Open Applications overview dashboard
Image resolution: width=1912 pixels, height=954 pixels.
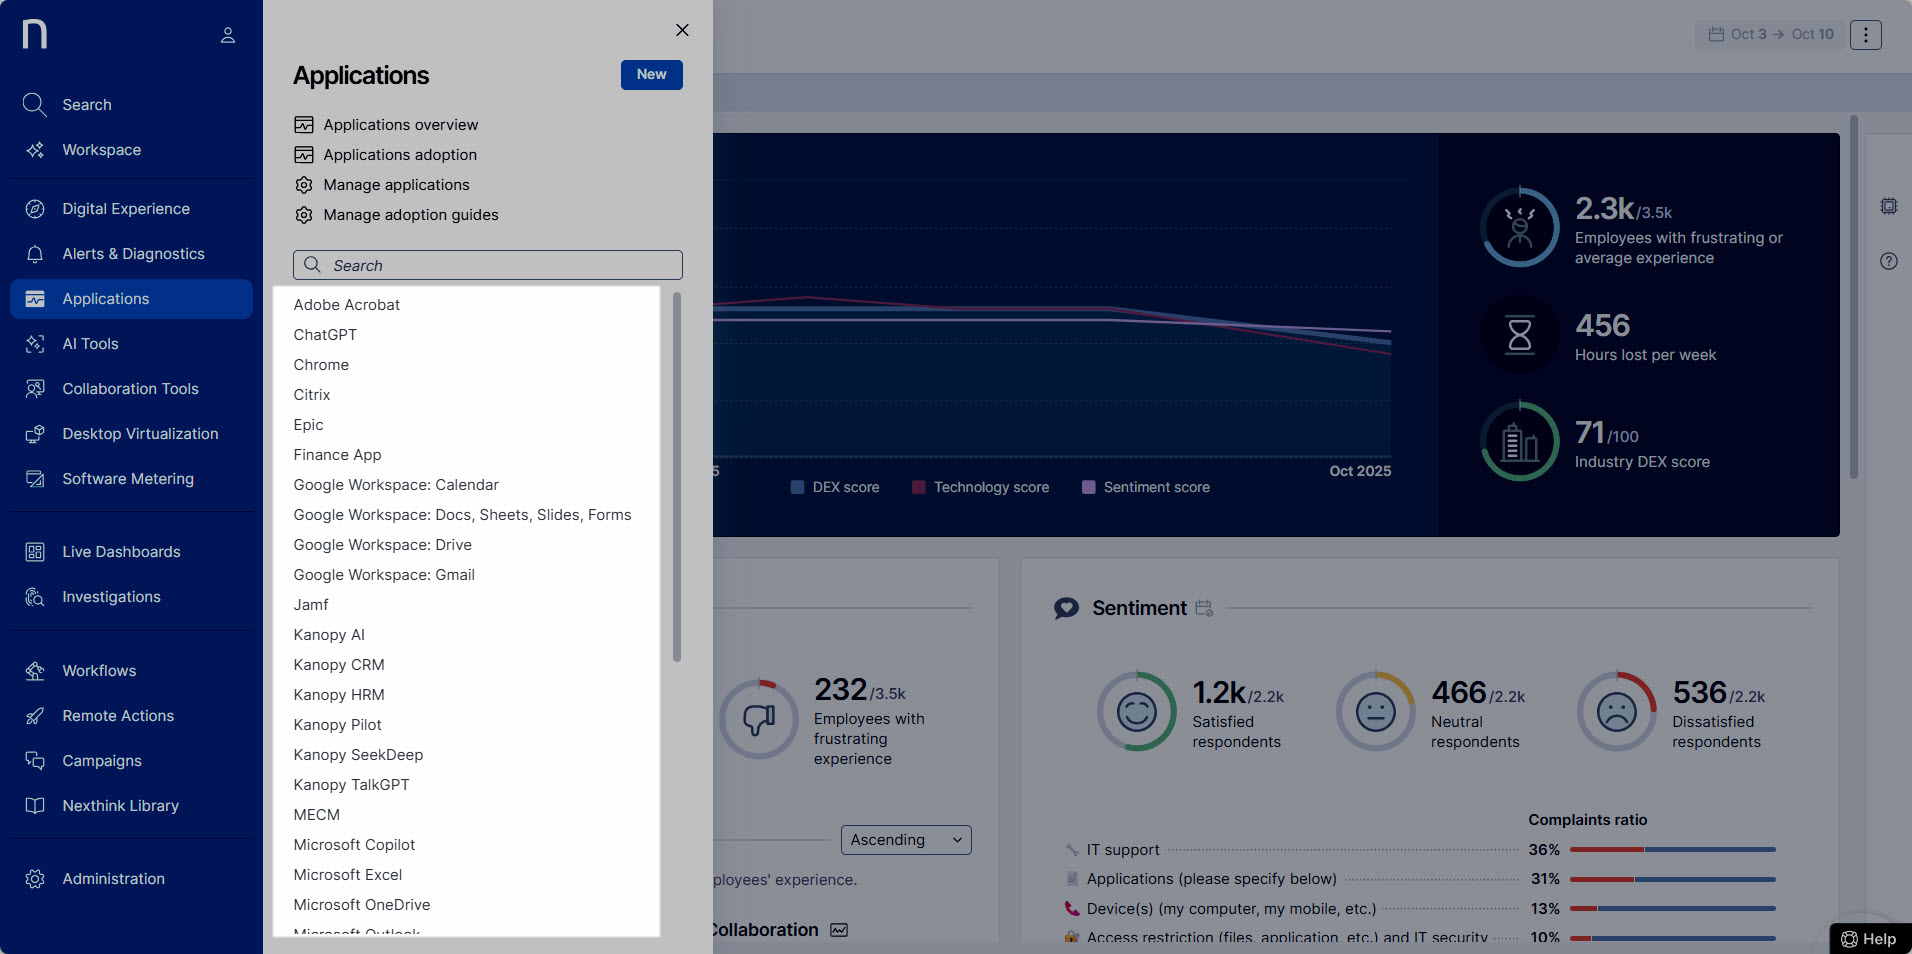point(400,125)
